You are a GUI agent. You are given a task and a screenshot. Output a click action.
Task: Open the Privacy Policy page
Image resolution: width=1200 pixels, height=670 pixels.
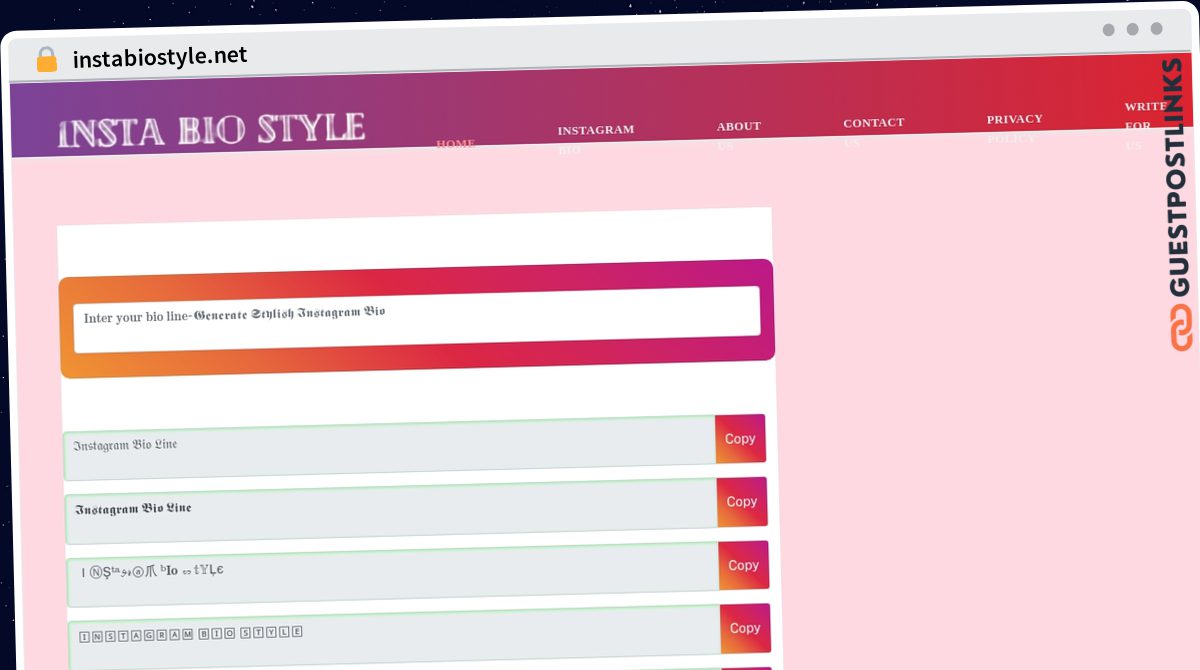(x=1015, y=128)
